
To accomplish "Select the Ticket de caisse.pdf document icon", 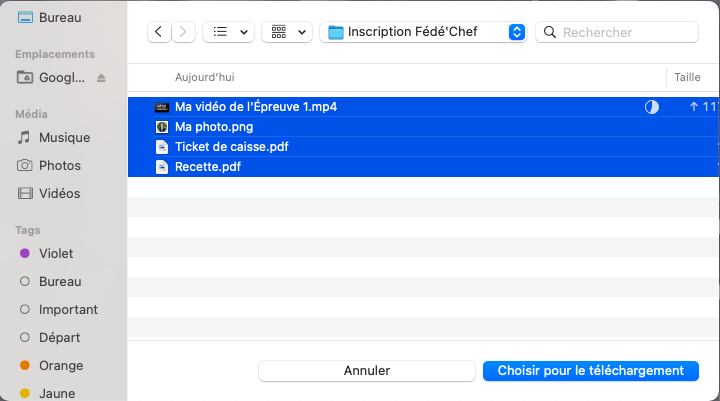I will [x=162, y=147].
